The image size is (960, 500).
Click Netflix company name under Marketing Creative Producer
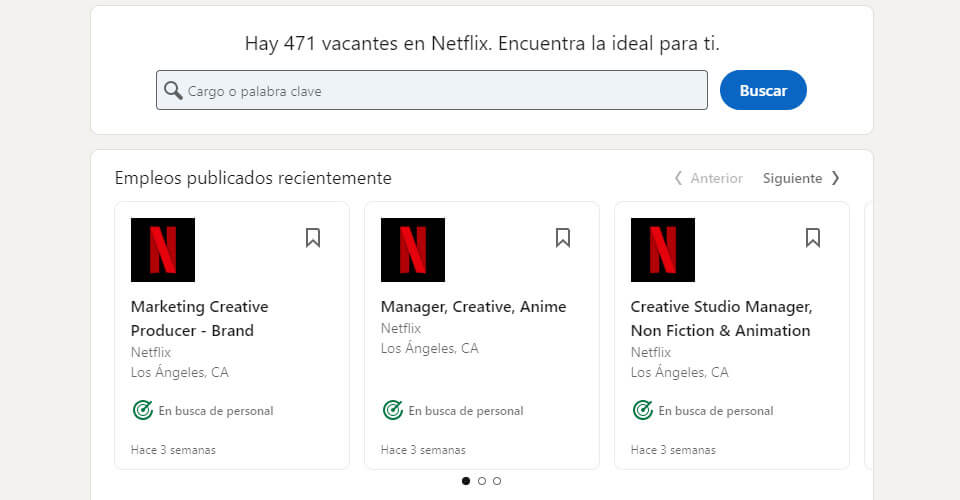(151, 353)
